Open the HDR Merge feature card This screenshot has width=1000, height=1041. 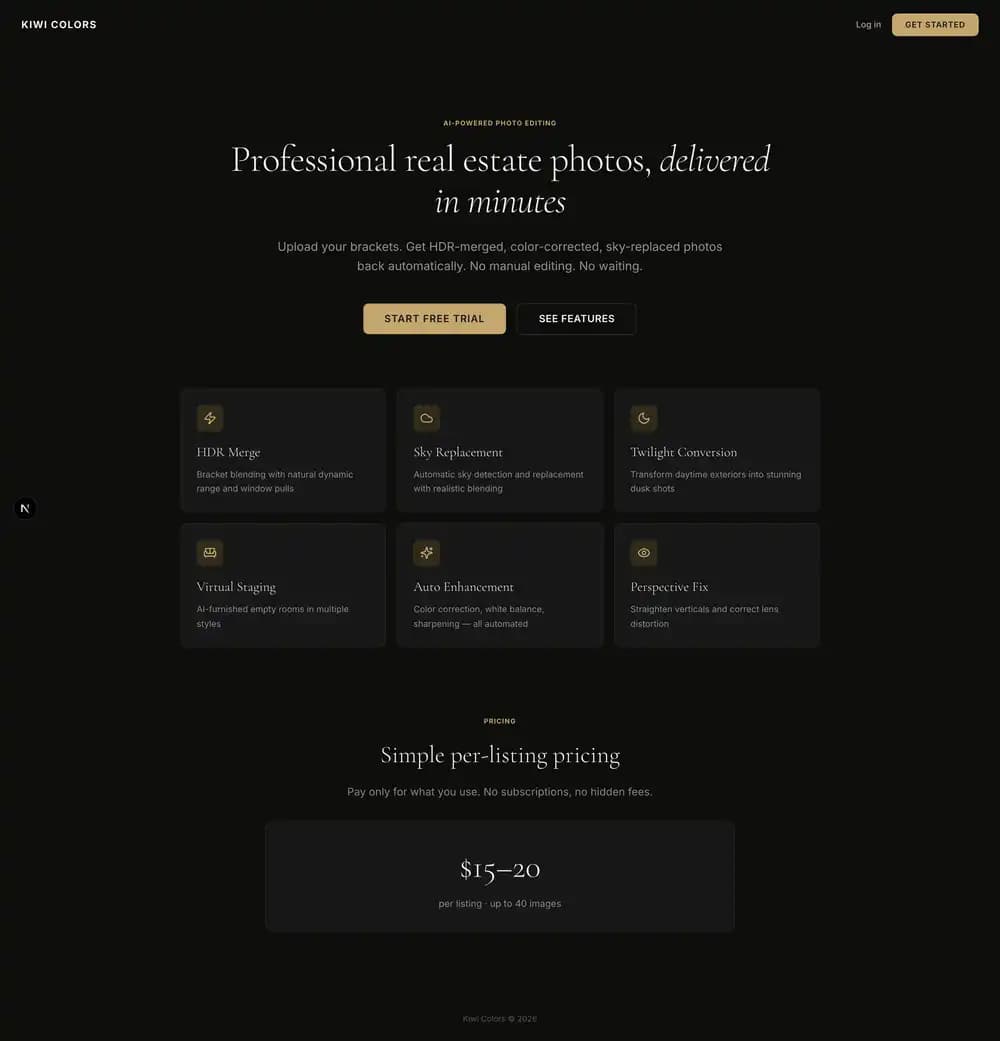click(282, 449)
